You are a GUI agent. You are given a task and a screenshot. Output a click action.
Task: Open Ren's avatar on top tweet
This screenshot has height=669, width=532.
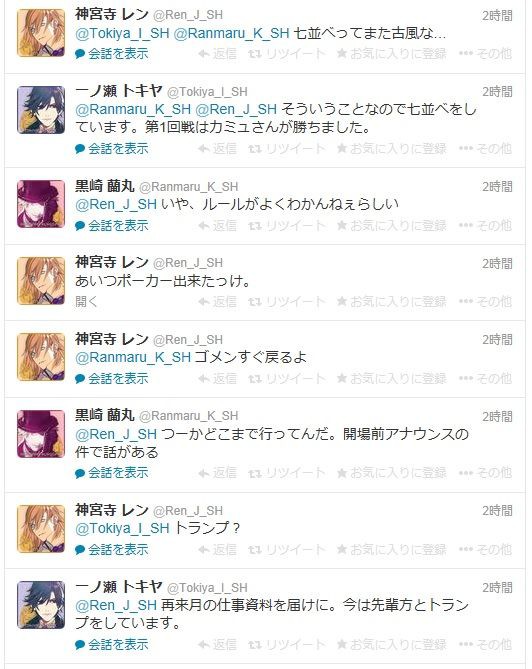[41, 33]
